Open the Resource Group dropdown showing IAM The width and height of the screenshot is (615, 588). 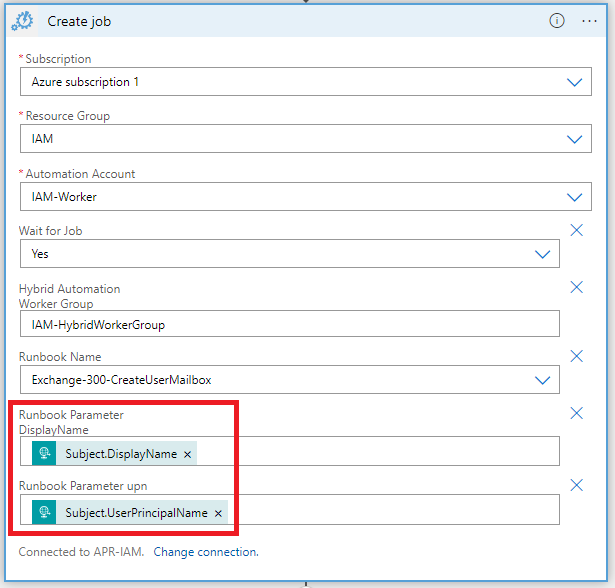click(x=574, y=139)
